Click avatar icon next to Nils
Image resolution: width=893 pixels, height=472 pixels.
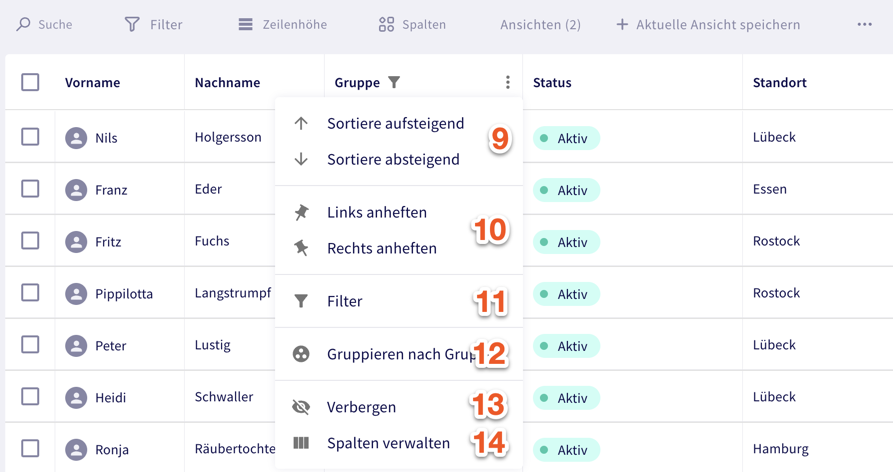tap(76, 138)
